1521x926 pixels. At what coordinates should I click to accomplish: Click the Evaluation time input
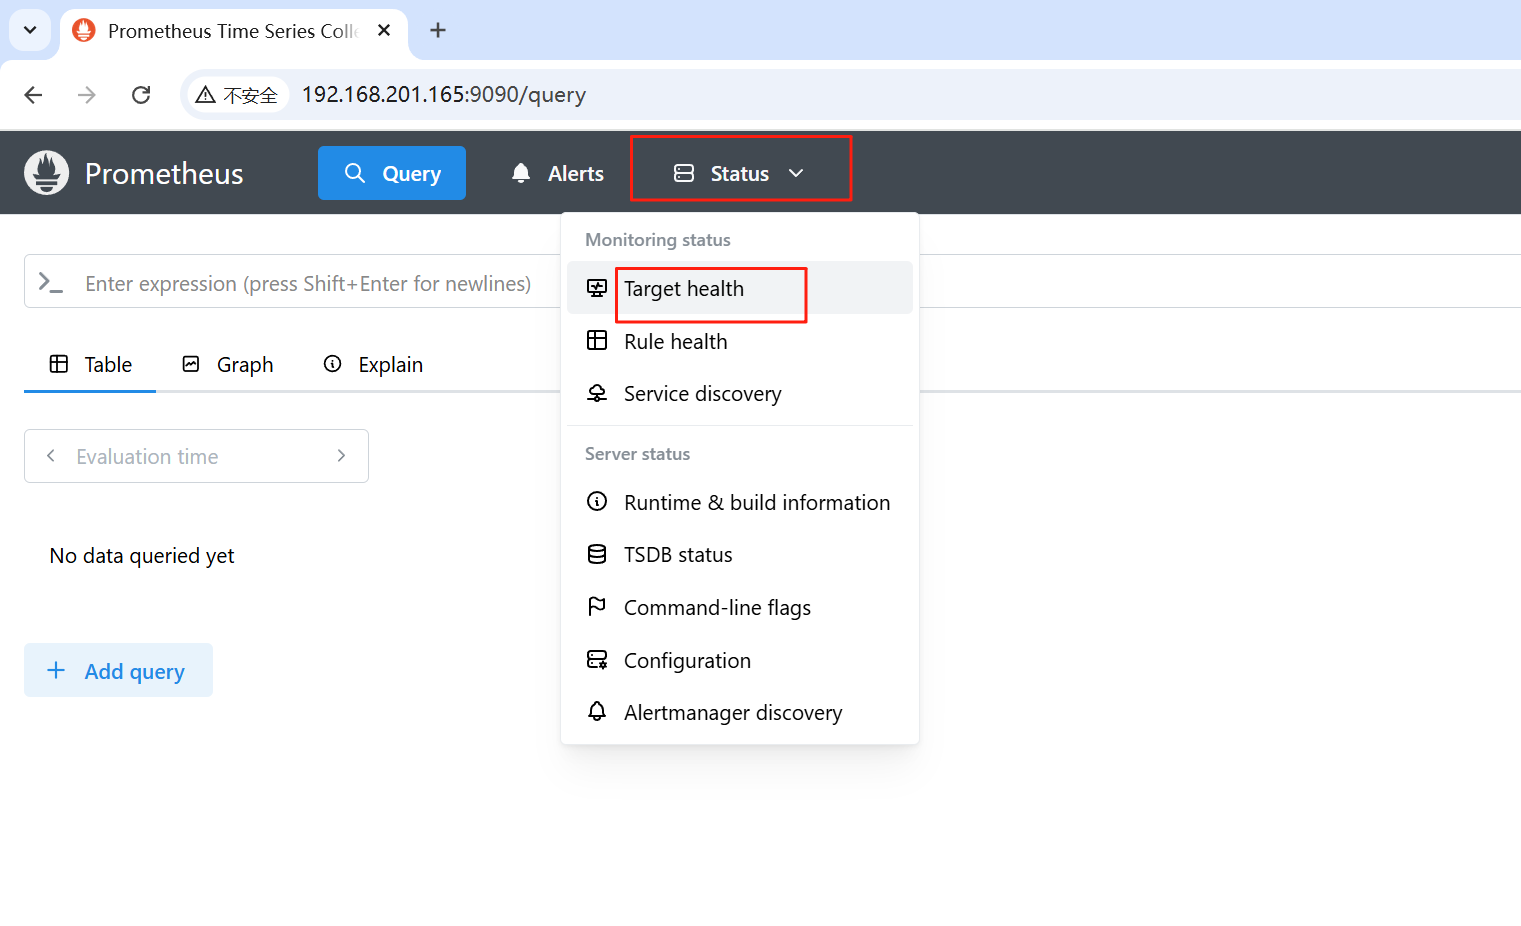point(196,456)
